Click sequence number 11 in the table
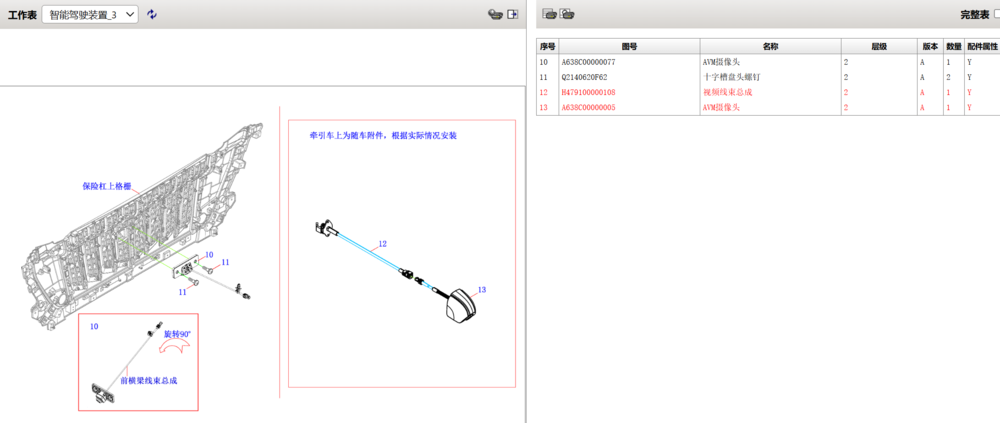1000x423 pixels. [x=543, y=77]
